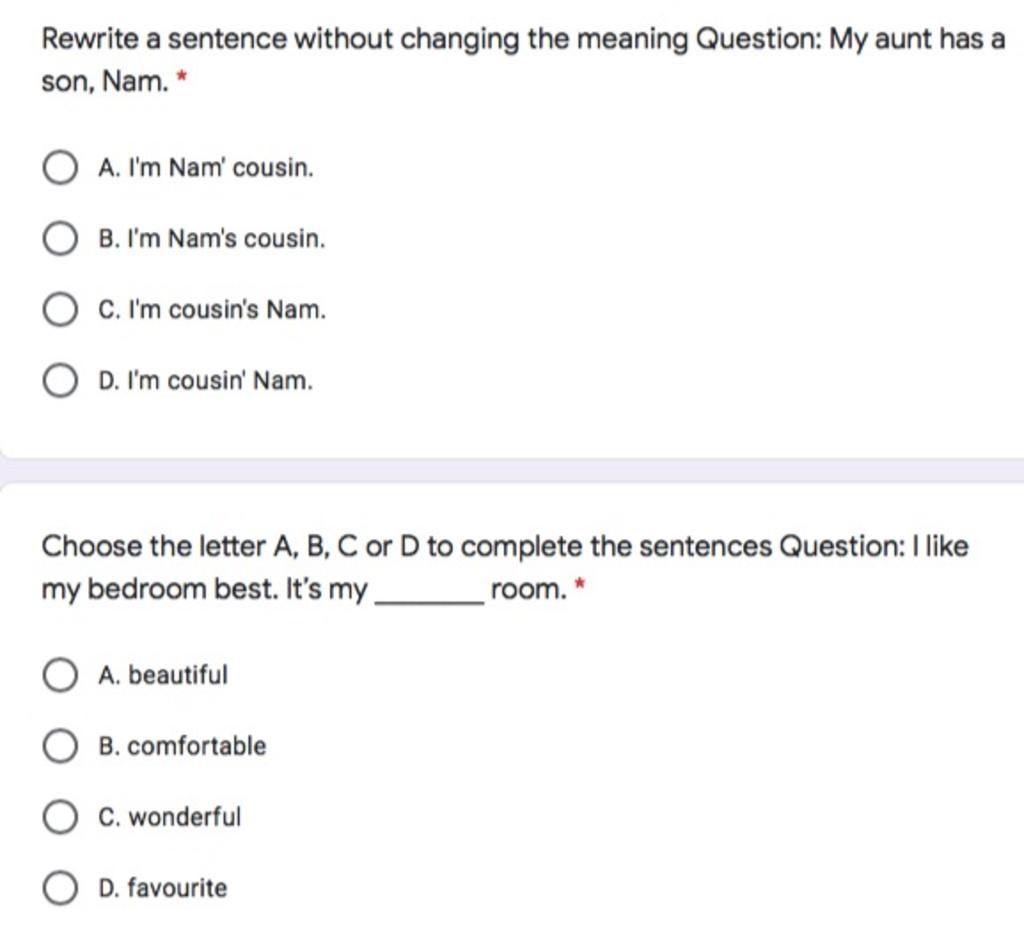Select radio button for B. I'm Nam's cousin
This screenshot has height=930, width=1024.
coord(60,238)
